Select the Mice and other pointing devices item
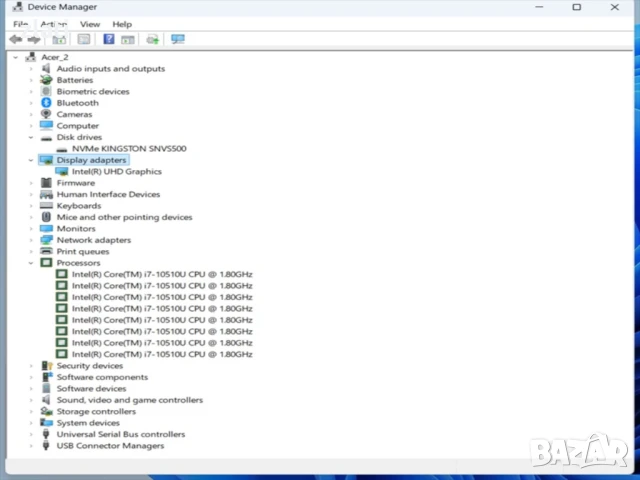 [x=124, y=217]
